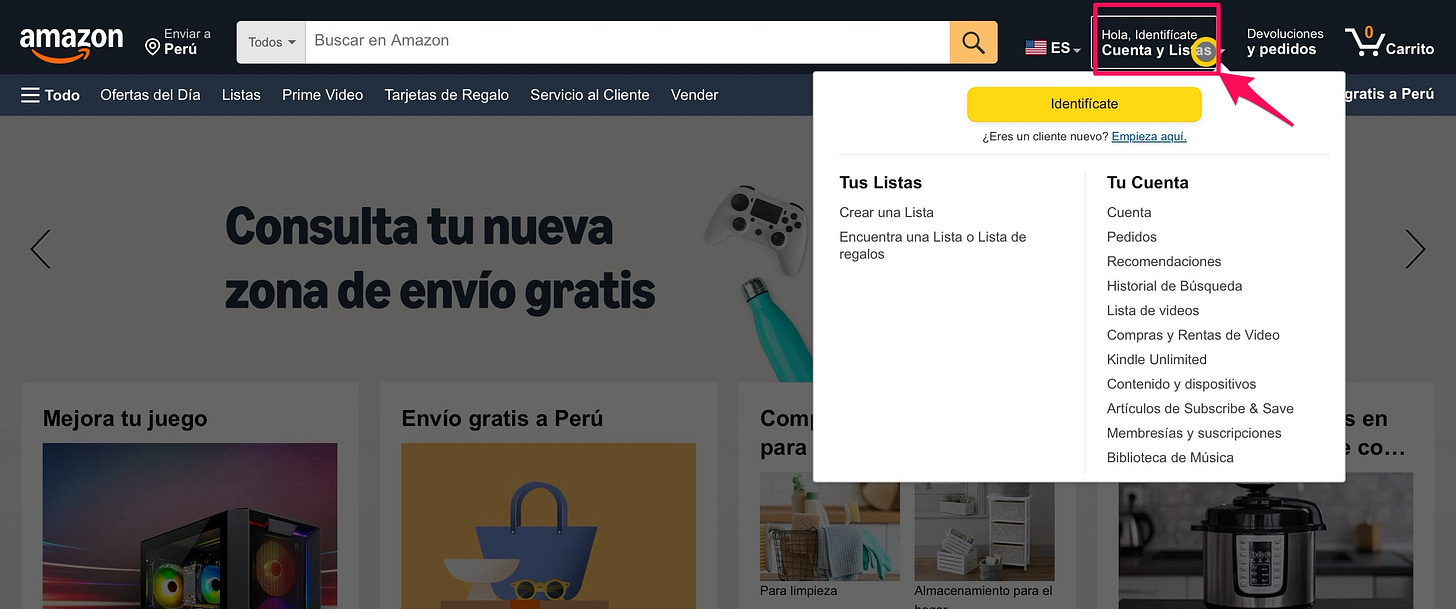The height and width of the screenshot is (609, 1456).
Task: Select Encuentra una Lista o Lista de regalos
Action: (933, 245)
